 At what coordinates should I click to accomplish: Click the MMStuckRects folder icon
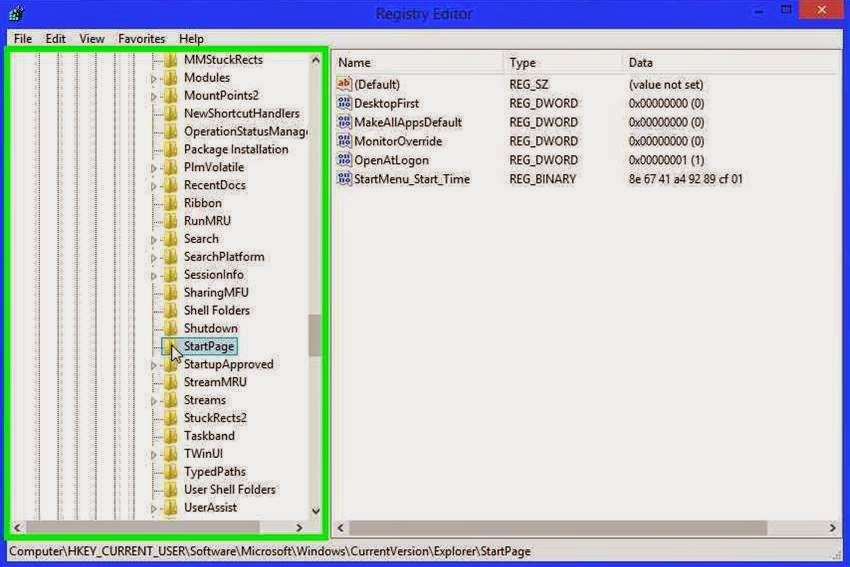tap(171, 60)
